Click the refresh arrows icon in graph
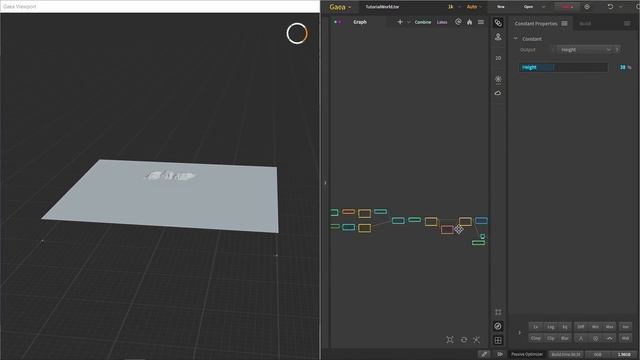640x360 pixels. click(x=464, y=340)
